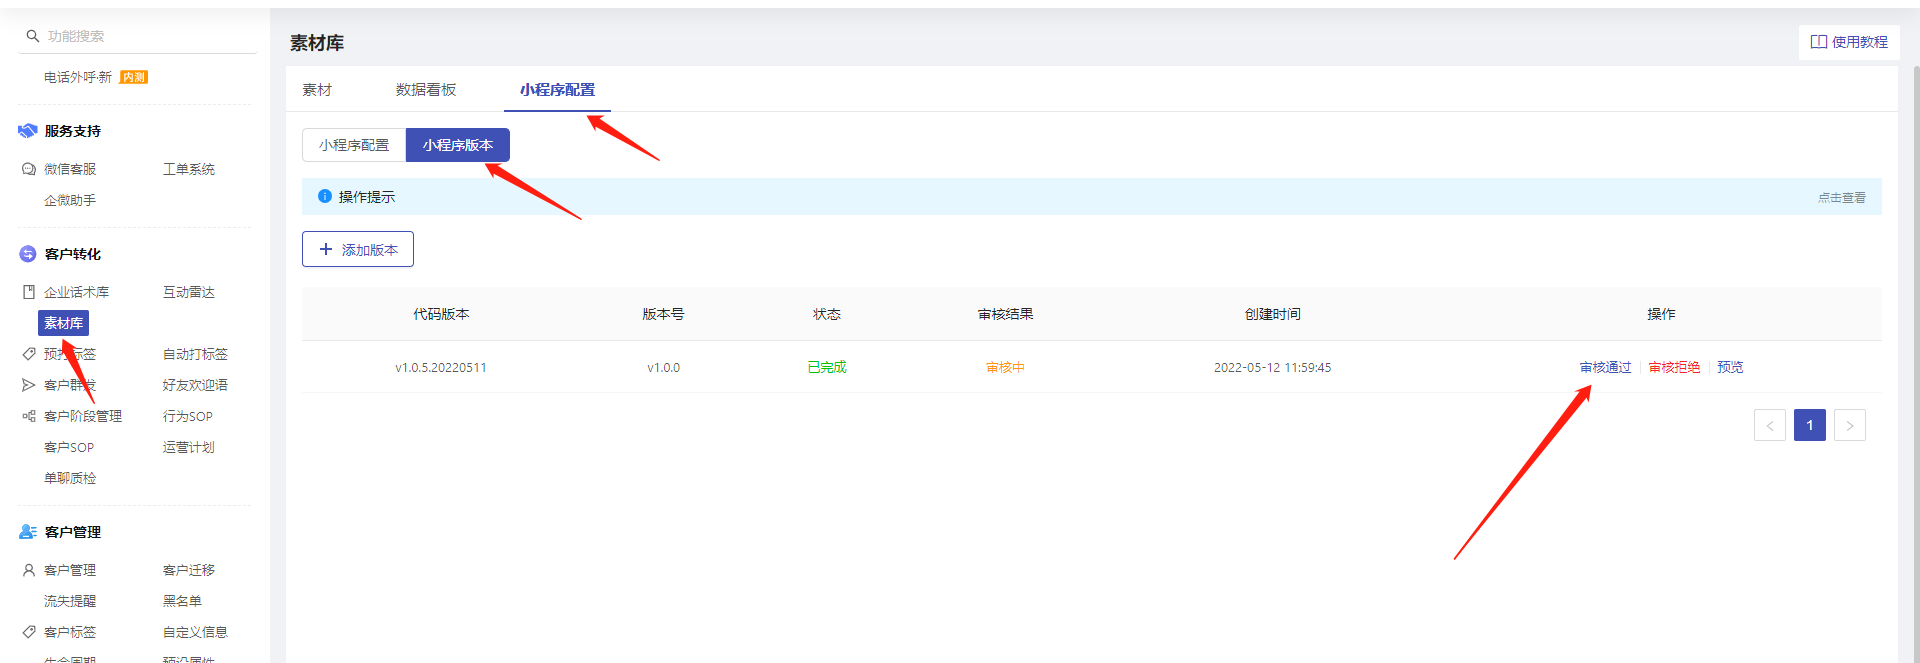This screenshot has width=1920, height=663.
Task: Click the 已完成 status cell
Action: [x=827, y=367]
